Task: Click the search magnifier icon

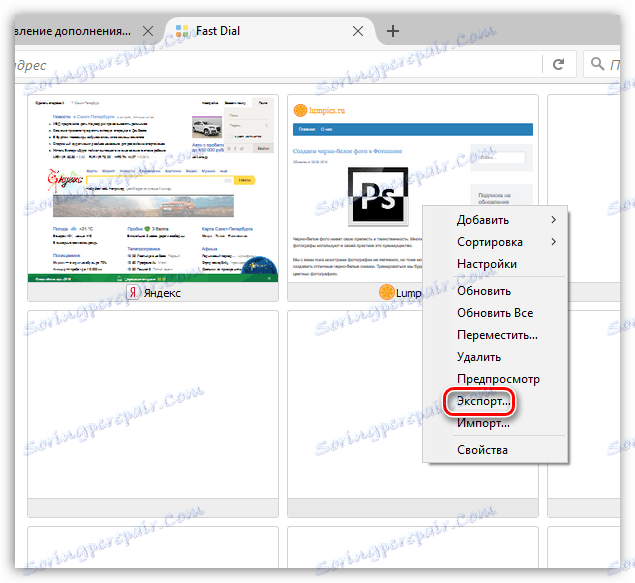Action: (597, 64)
